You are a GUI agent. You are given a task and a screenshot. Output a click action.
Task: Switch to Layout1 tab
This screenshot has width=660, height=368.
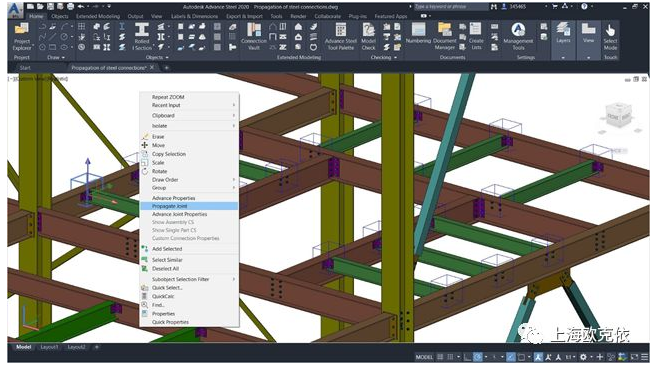(x=49, y=347)
